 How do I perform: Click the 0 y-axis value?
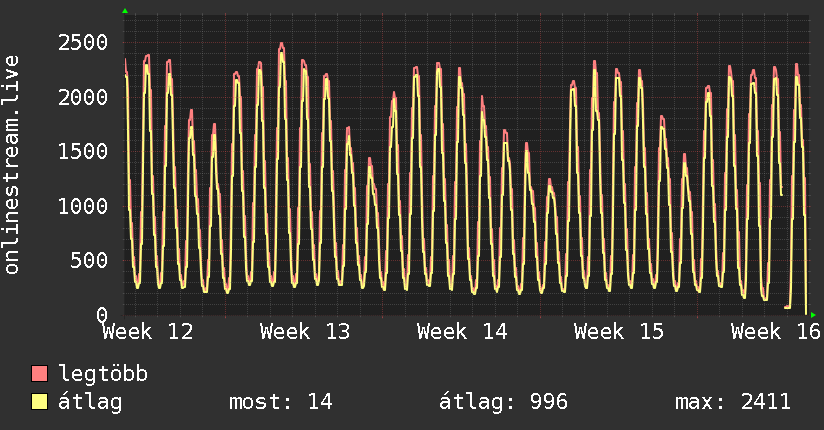102,315
